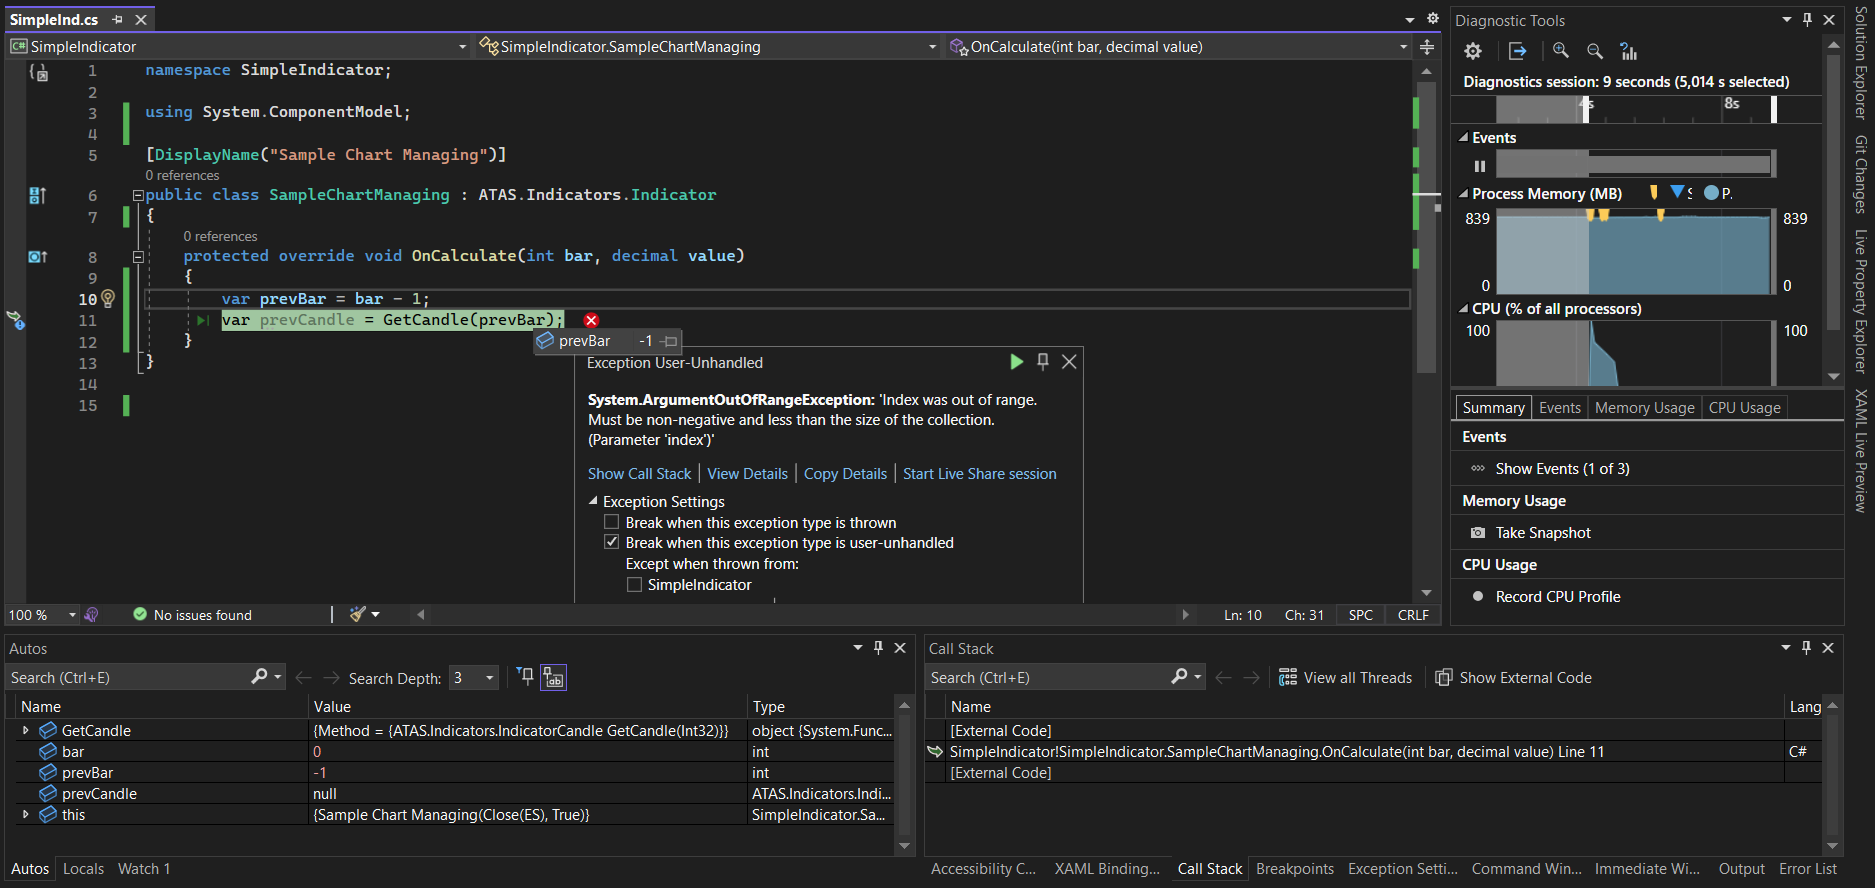Continue execution with green play arrow
The height and width of the screenshot is (888, 1875).
point(1016,362)
